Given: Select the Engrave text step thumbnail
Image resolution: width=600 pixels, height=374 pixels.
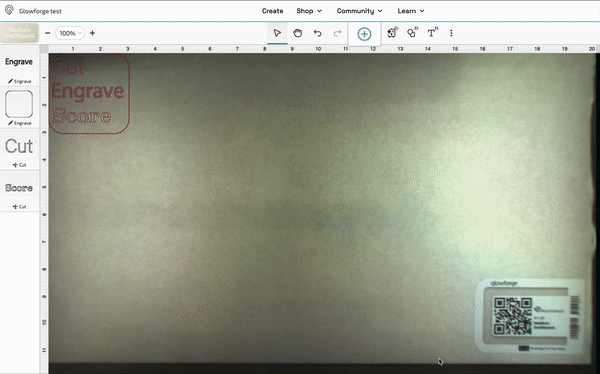Looking at the screenshot, I should pos(19,62).
